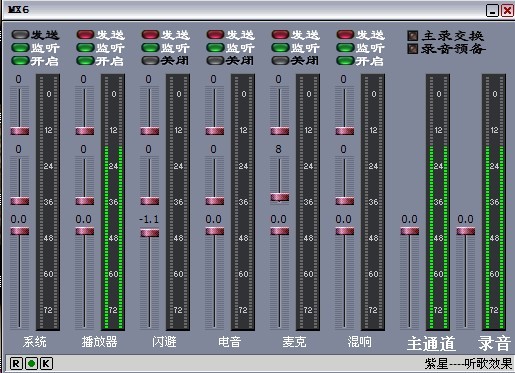Click the middle slider knob of 系统 channel
The height and width of the screenshot is (373, 515).
[x=20, y=201]
